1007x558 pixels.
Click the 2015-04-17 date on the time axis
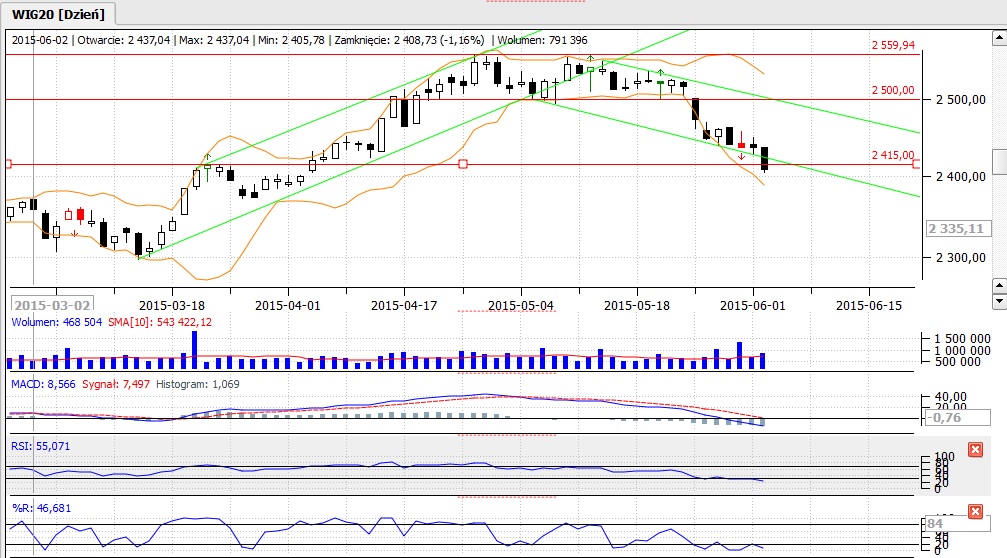click(x=404, y=306)
